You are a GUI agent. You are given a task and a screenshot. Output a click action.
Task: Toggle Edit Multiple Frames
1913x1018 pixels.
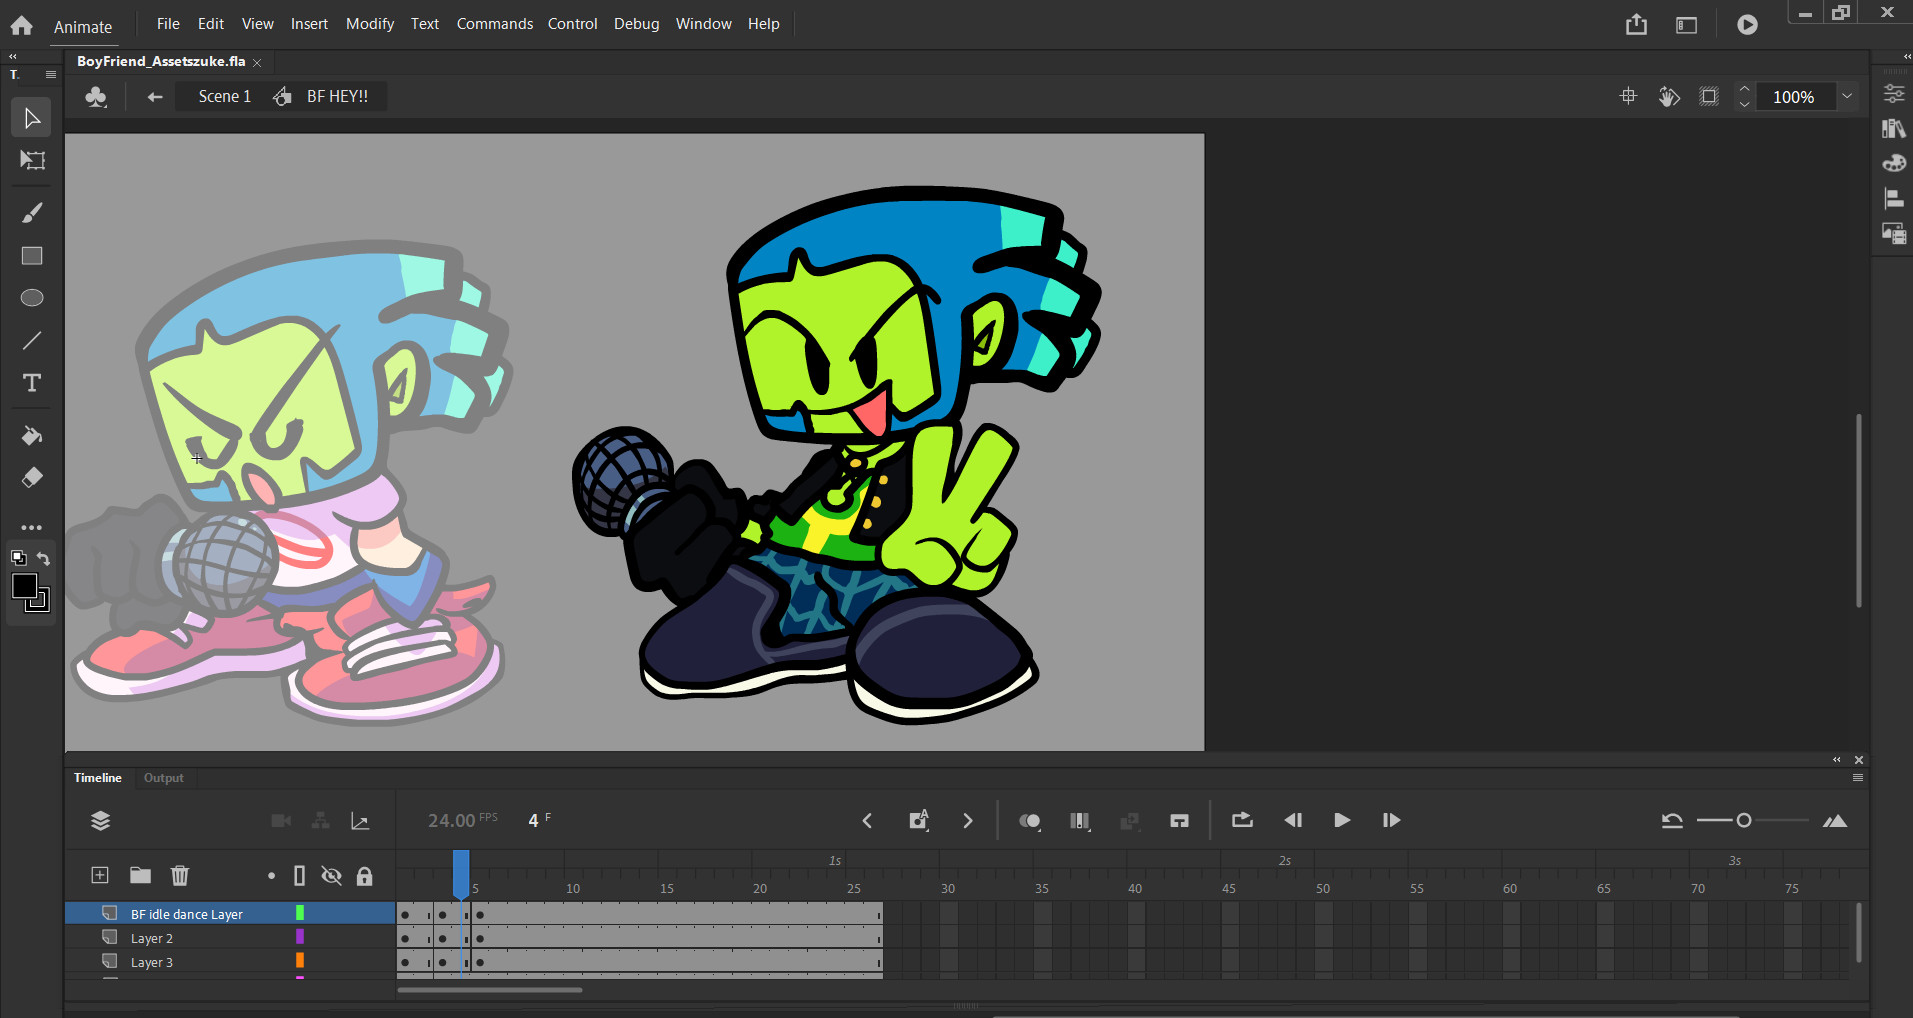1079,821
